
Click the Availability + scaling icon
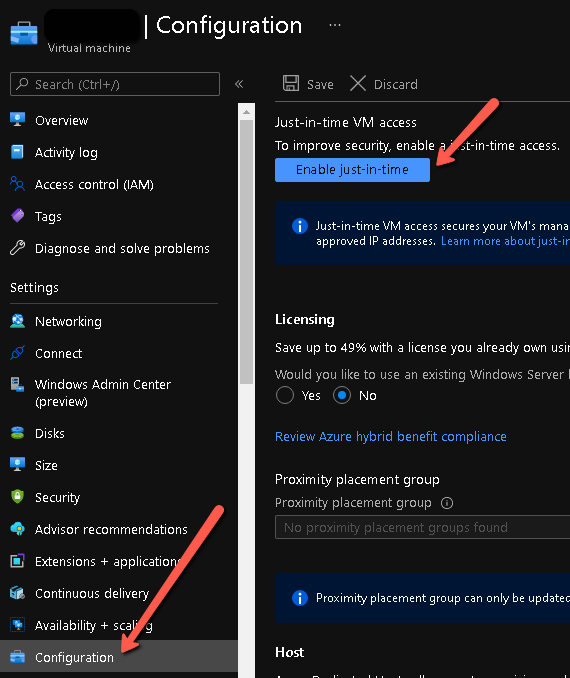click(17, 625)
